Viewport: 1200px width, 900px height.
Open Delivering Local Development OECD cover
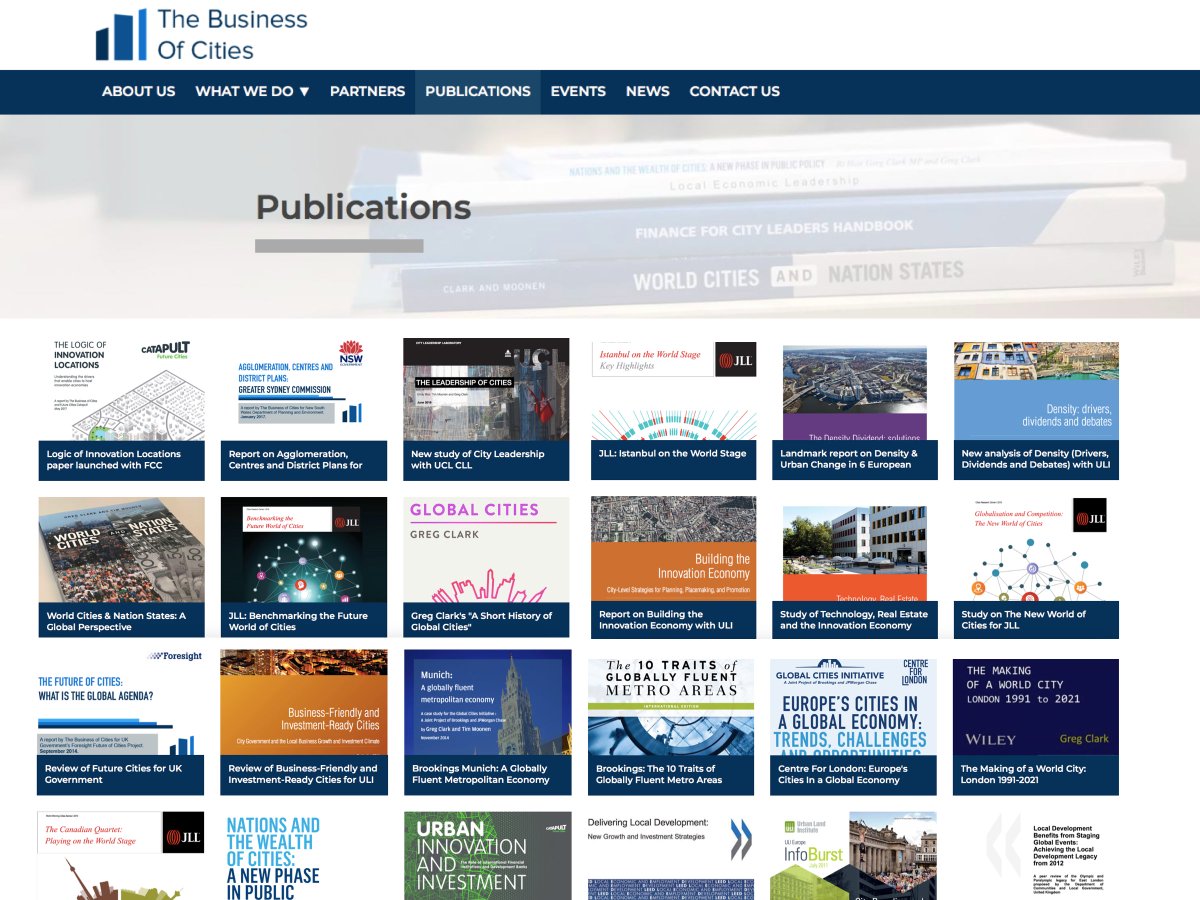pos(671,856)
